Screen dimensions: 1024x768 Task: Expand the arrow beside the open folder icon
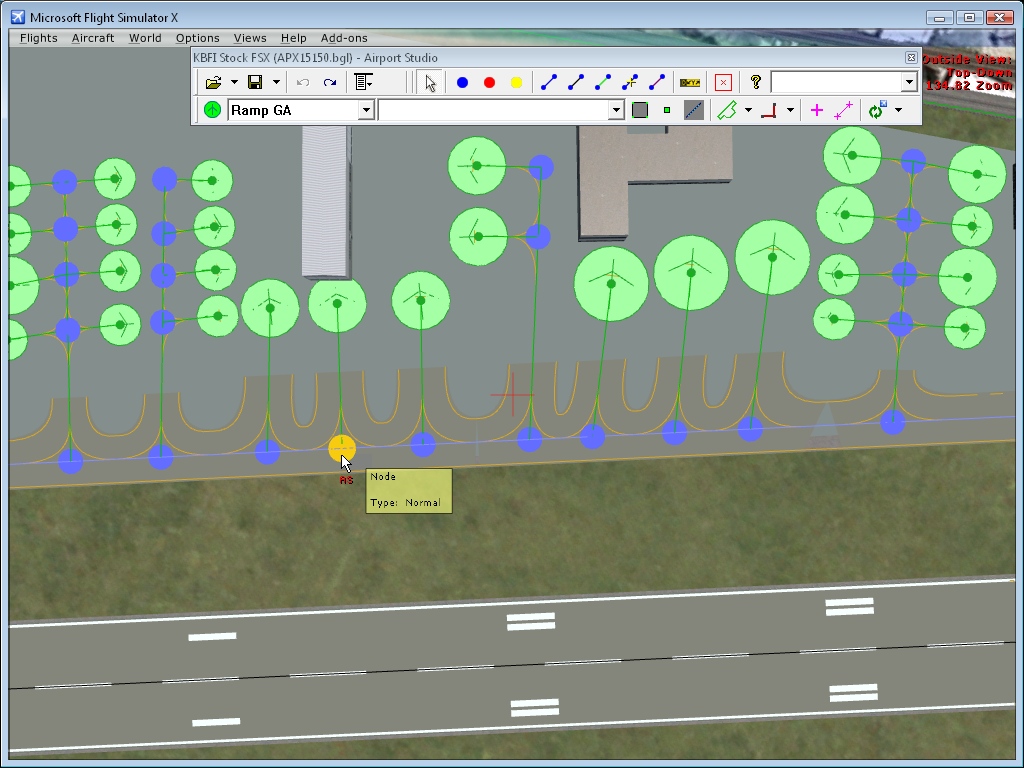[234, 82]
